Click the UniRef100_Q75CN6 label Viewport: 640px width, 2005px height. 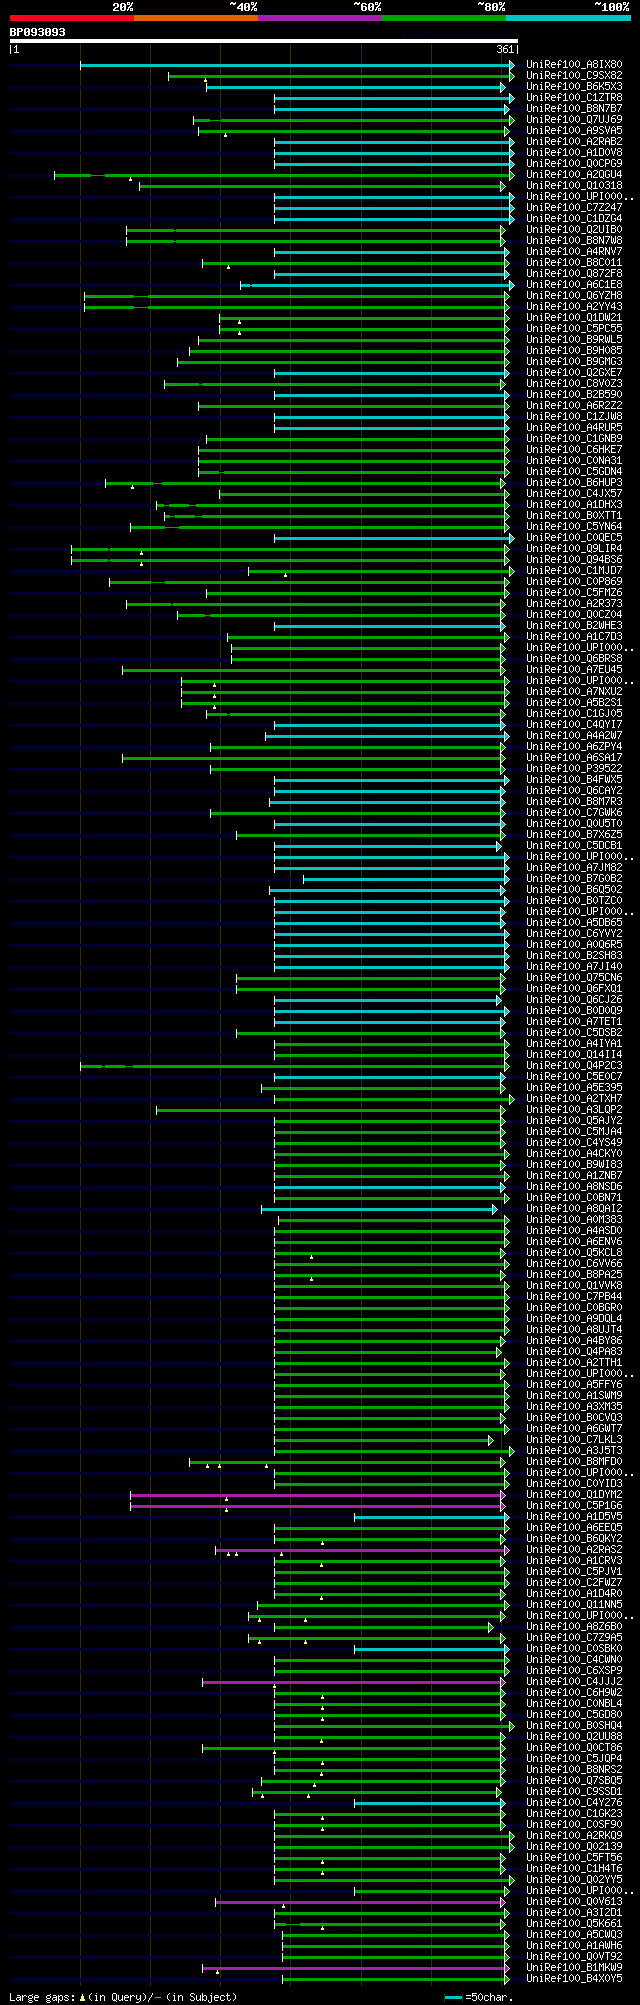point(574,978)
